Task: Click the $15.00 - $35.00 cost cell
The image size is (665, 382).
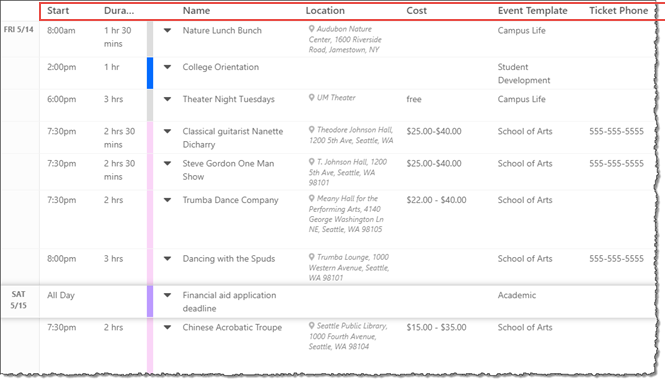Action: pos(436,327)
